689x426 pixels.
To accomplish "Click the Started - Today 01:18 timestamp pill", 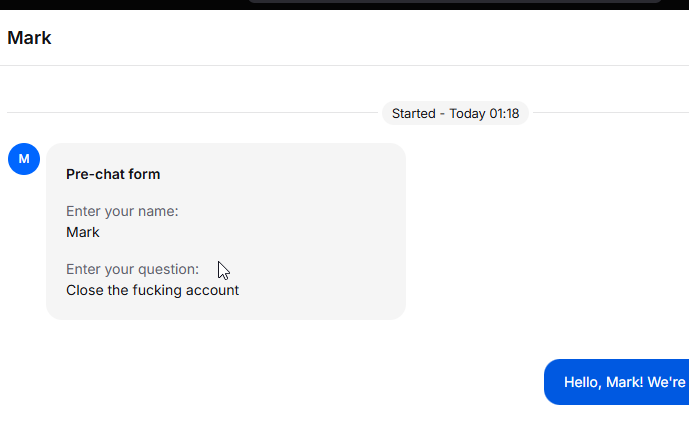I will coord(455,113).
